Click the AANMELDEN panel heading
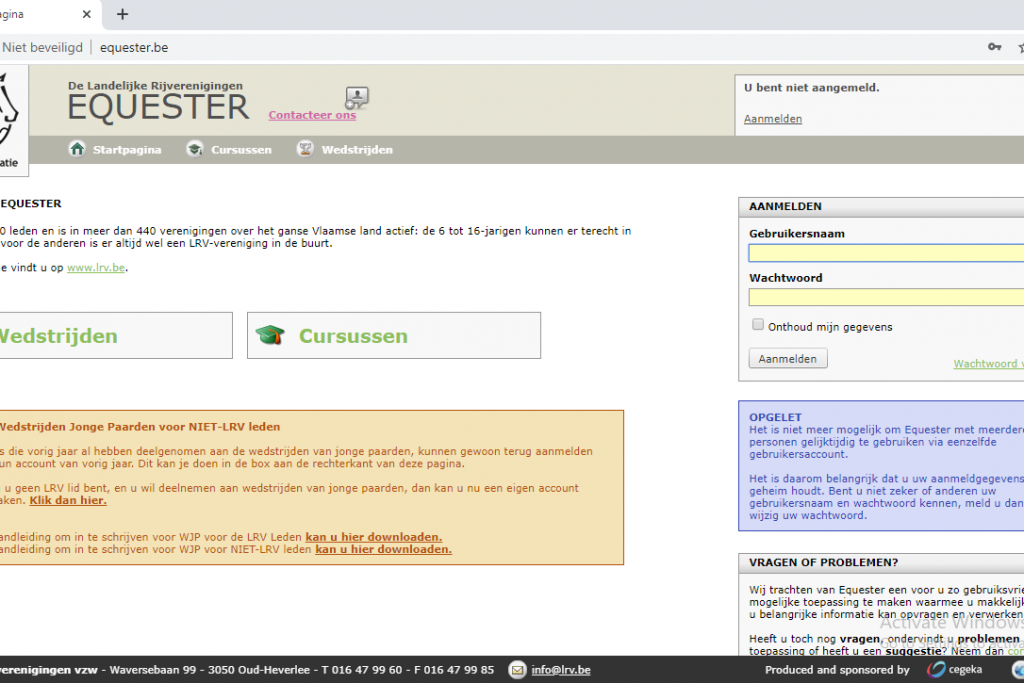The width and height of the screenshot is (1024, 683). coord(785,206)
